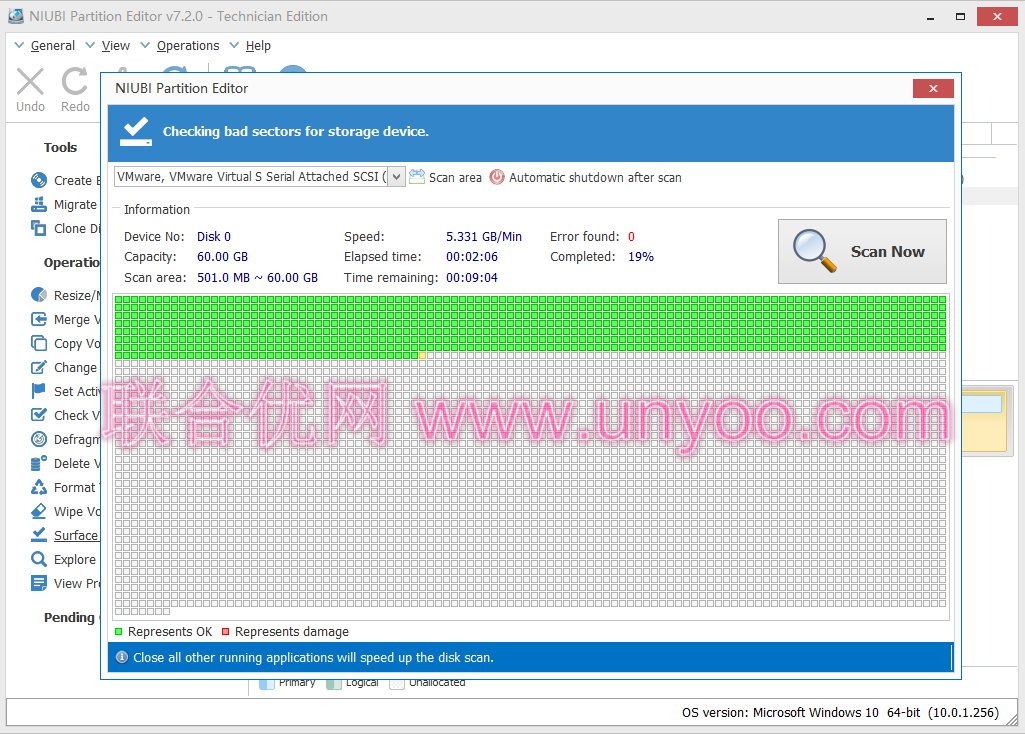Click the Device No value Disk 0
This screenshot has height=734, width=1025.
tap(214, 237)
